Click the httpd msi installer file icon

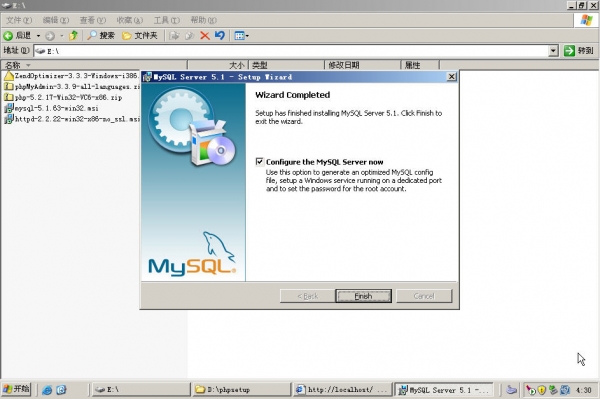pos(8,119)
